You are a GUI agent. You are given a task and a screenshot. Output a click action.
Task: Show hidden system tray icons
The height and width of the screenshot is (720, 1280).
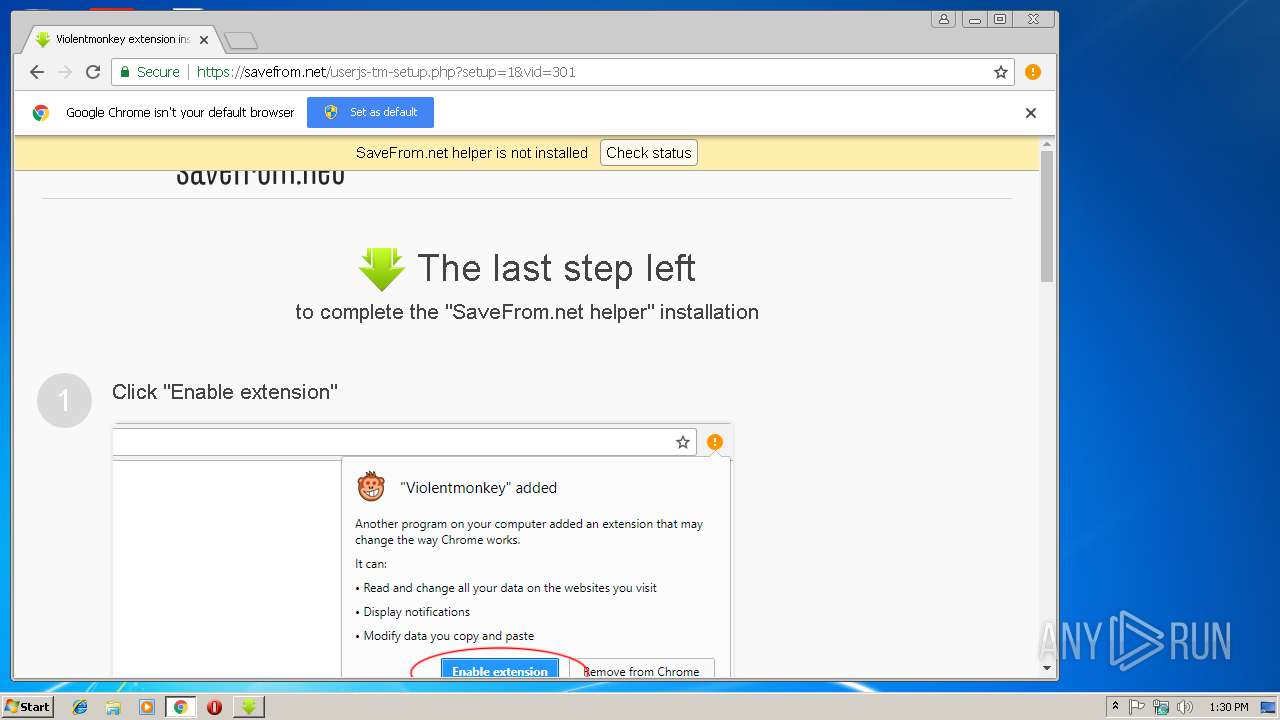click(1115, 707)
